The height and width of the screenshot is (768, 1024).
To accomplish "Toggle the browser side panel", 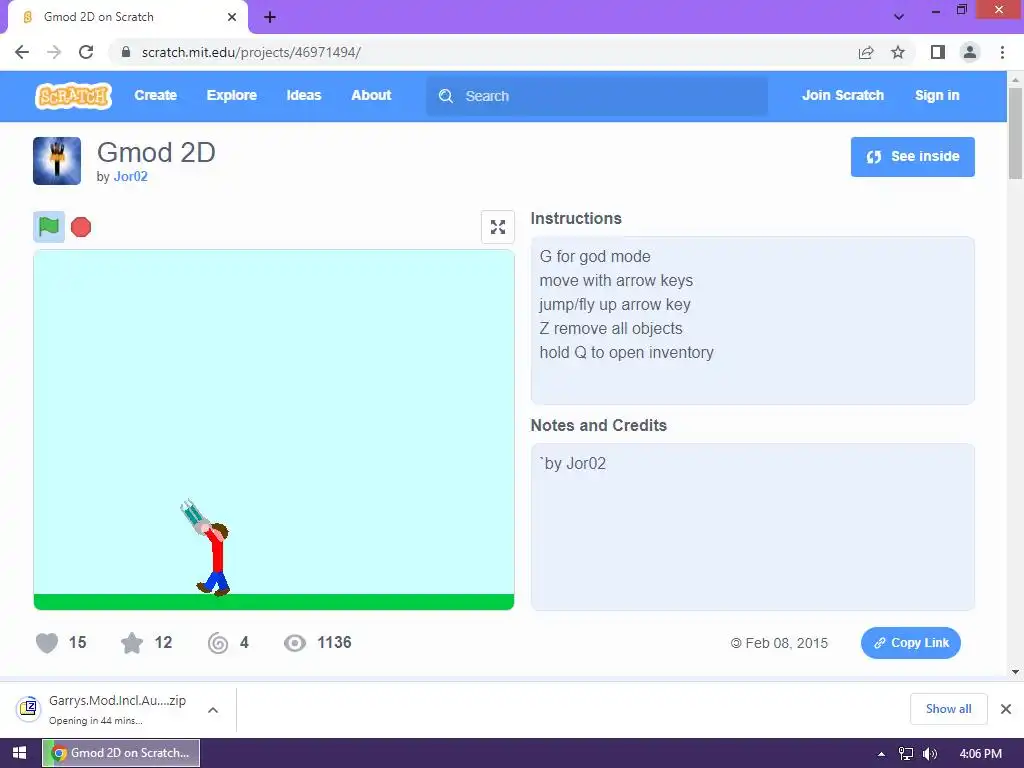I will 938,52.
